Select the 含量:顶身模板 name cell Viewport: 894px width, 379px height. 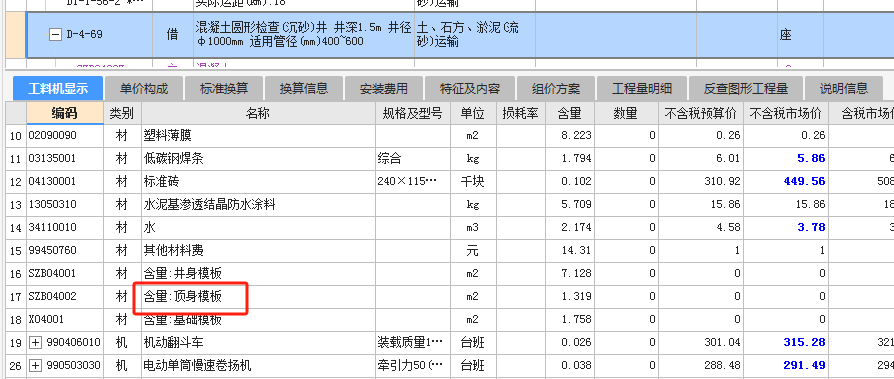(x=258, y=296)
